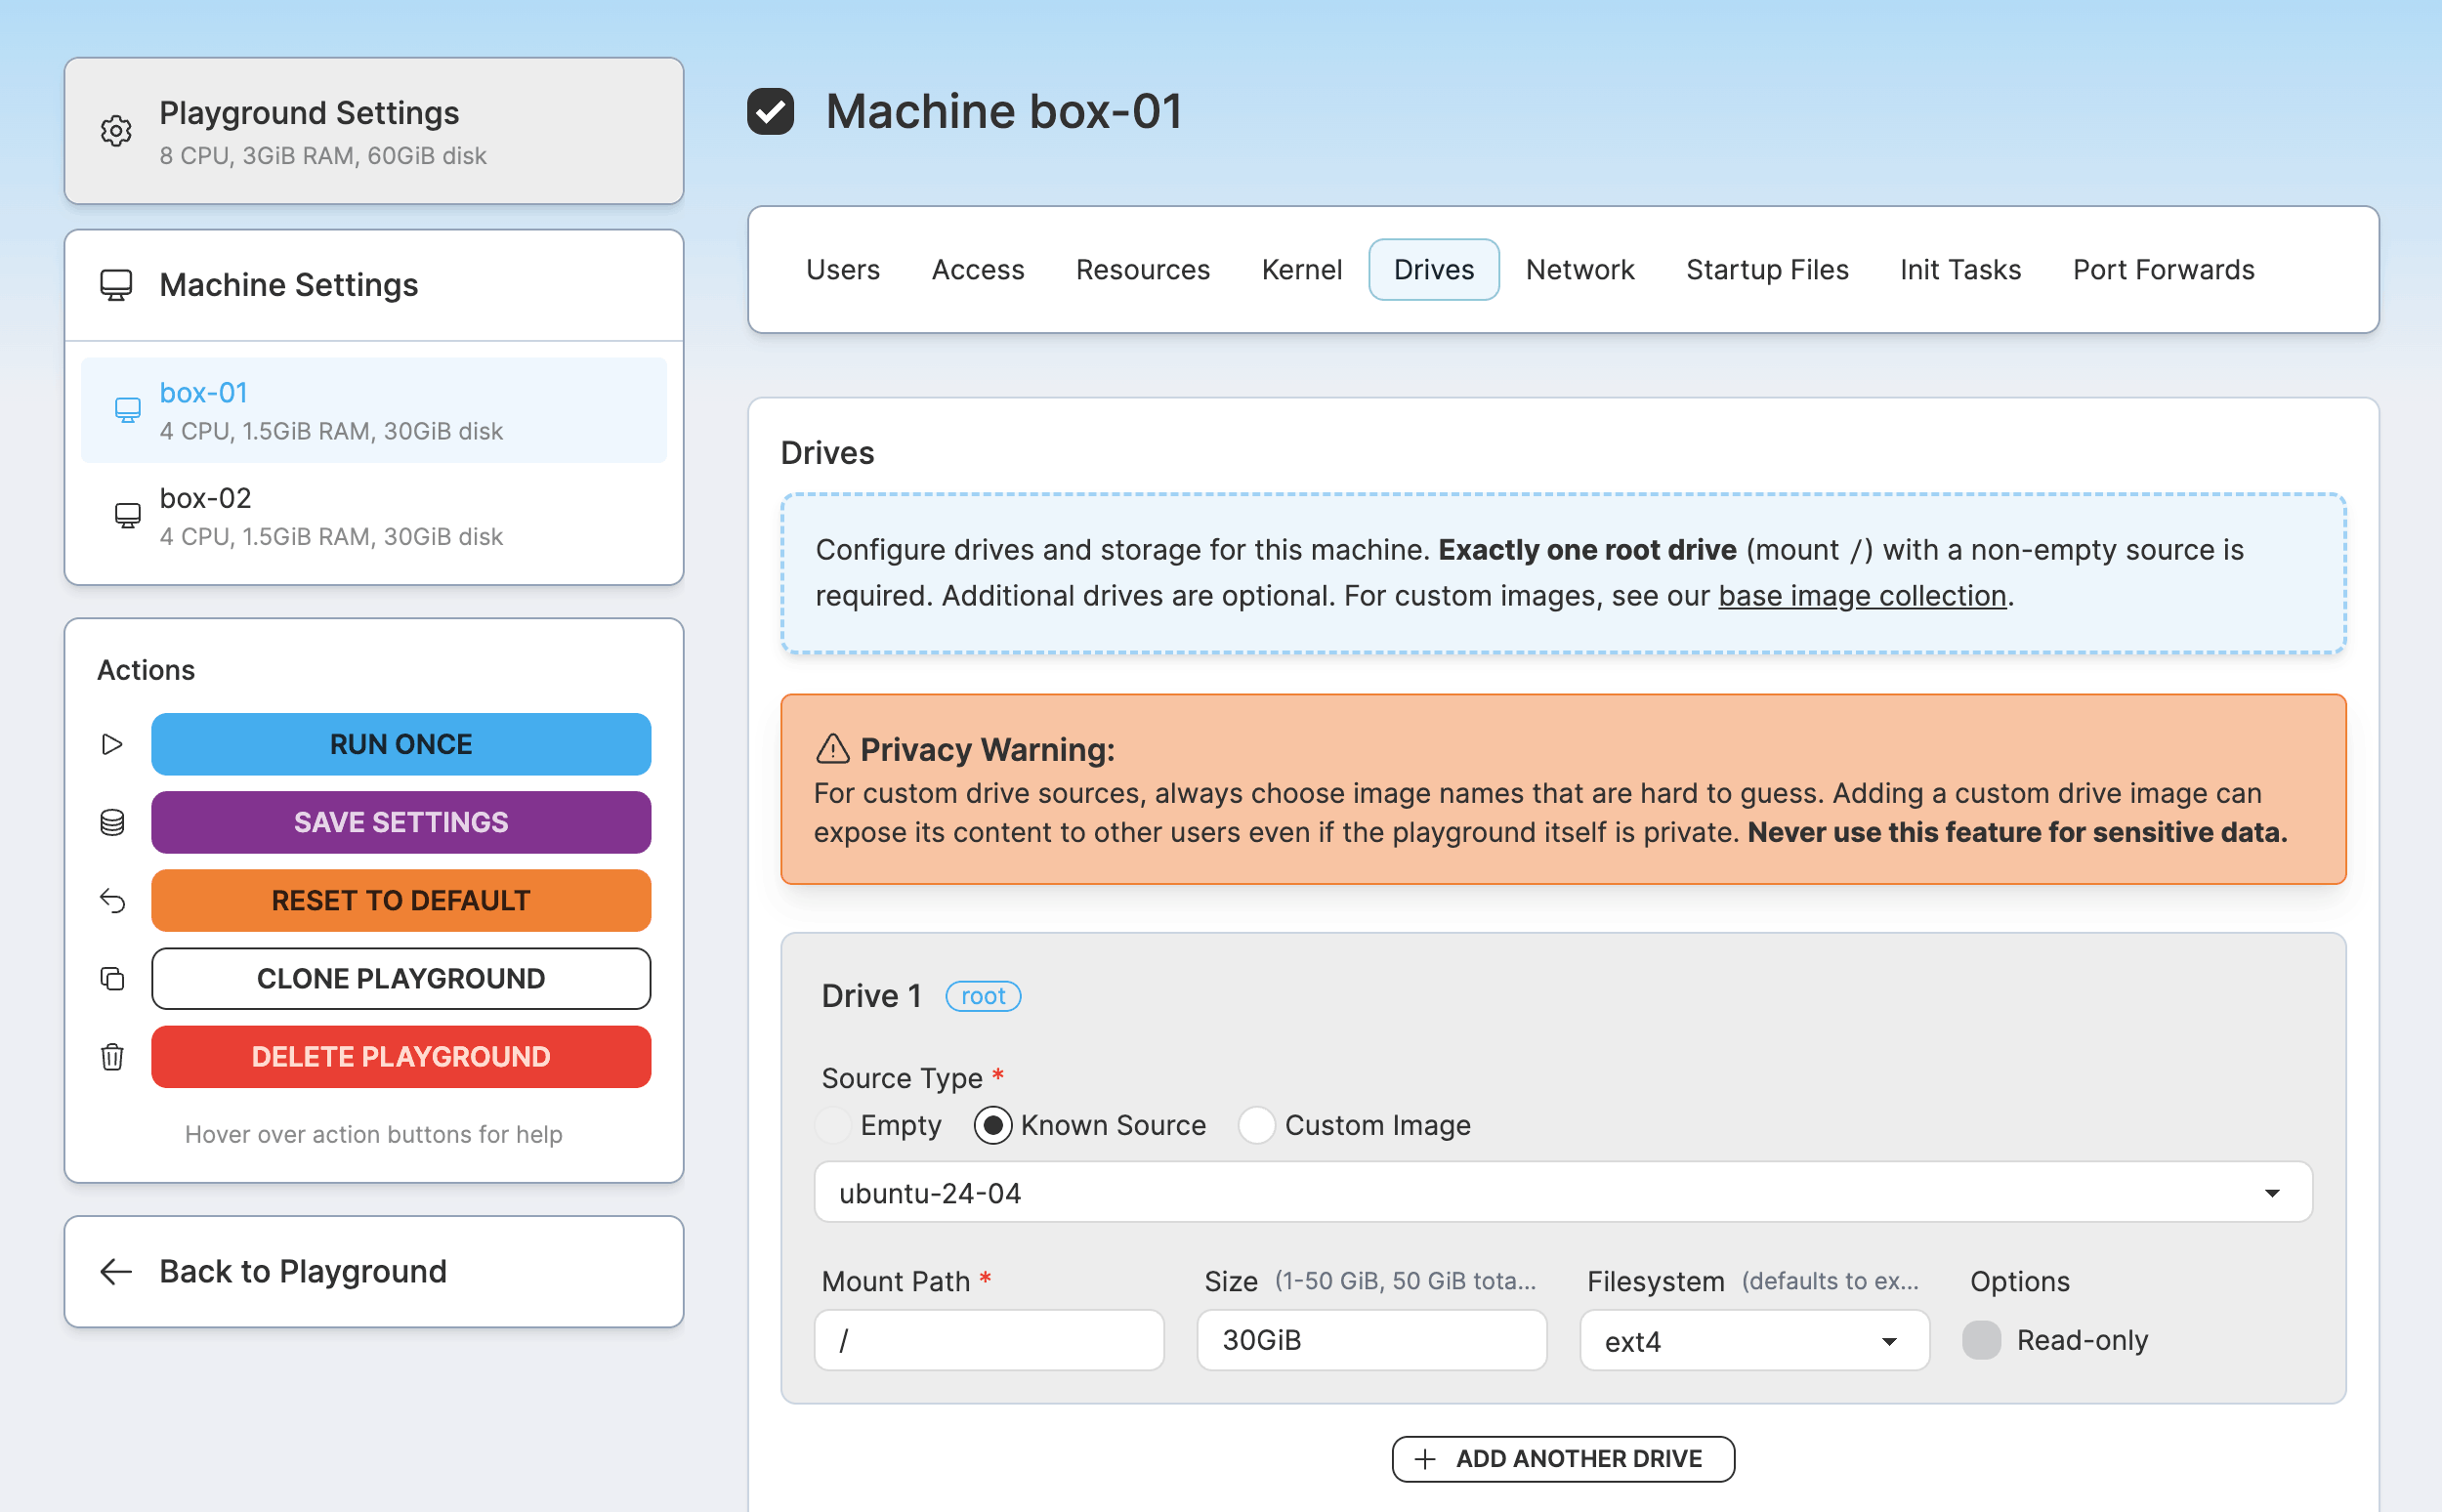This screenshot has width=2442, height=1512.
Task: Select the Empty source type radio
Action: coord(834,1125)
